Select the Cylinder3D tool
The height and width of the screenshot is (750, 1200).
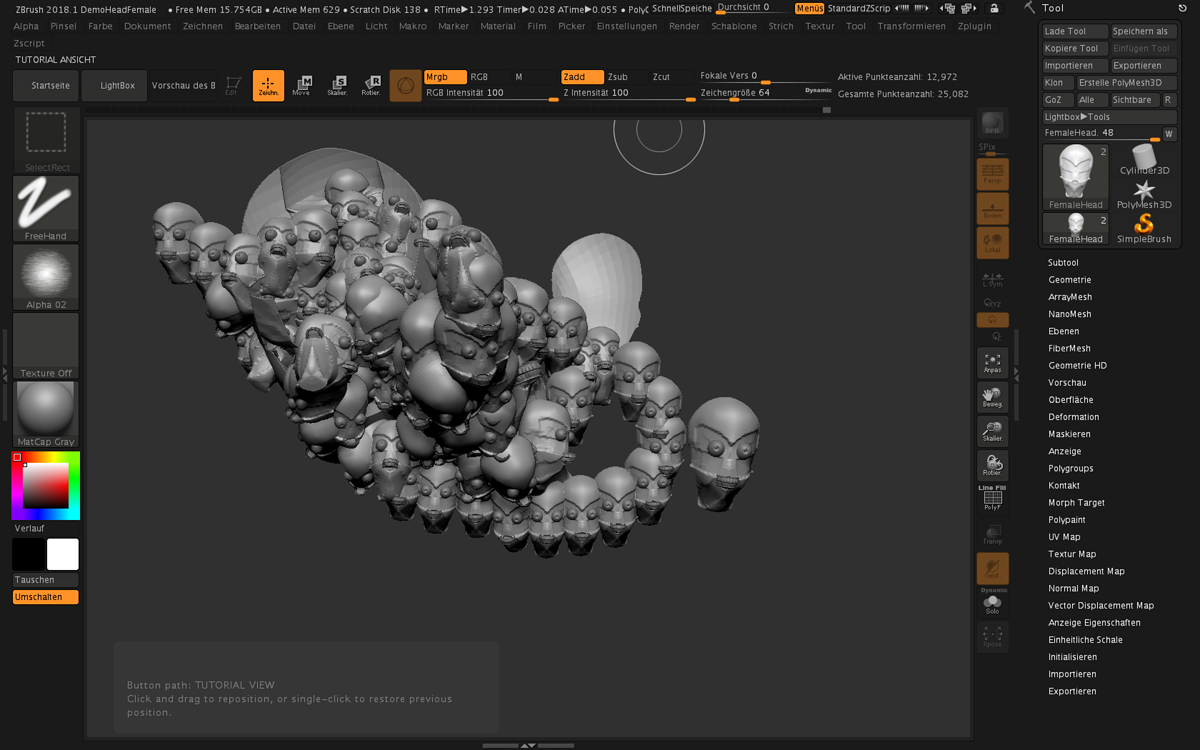click(1145, 160)
